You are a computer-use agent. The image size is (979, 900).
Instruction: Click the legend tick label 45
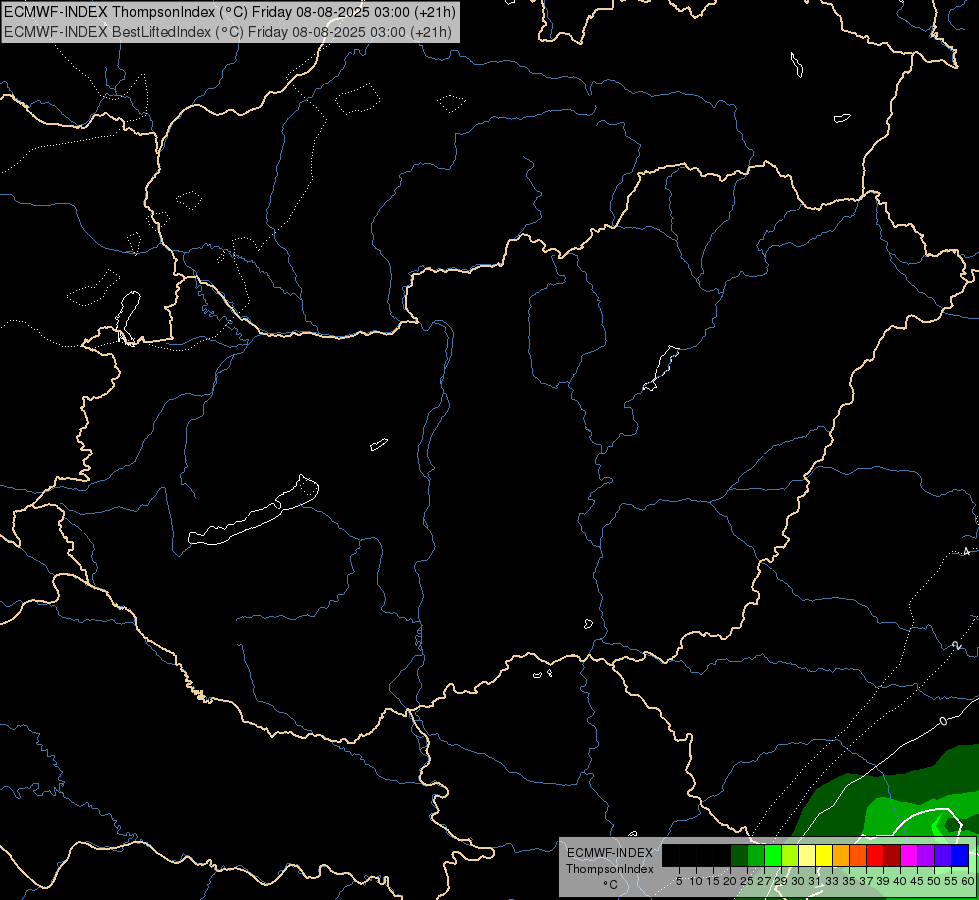[917, 881]
